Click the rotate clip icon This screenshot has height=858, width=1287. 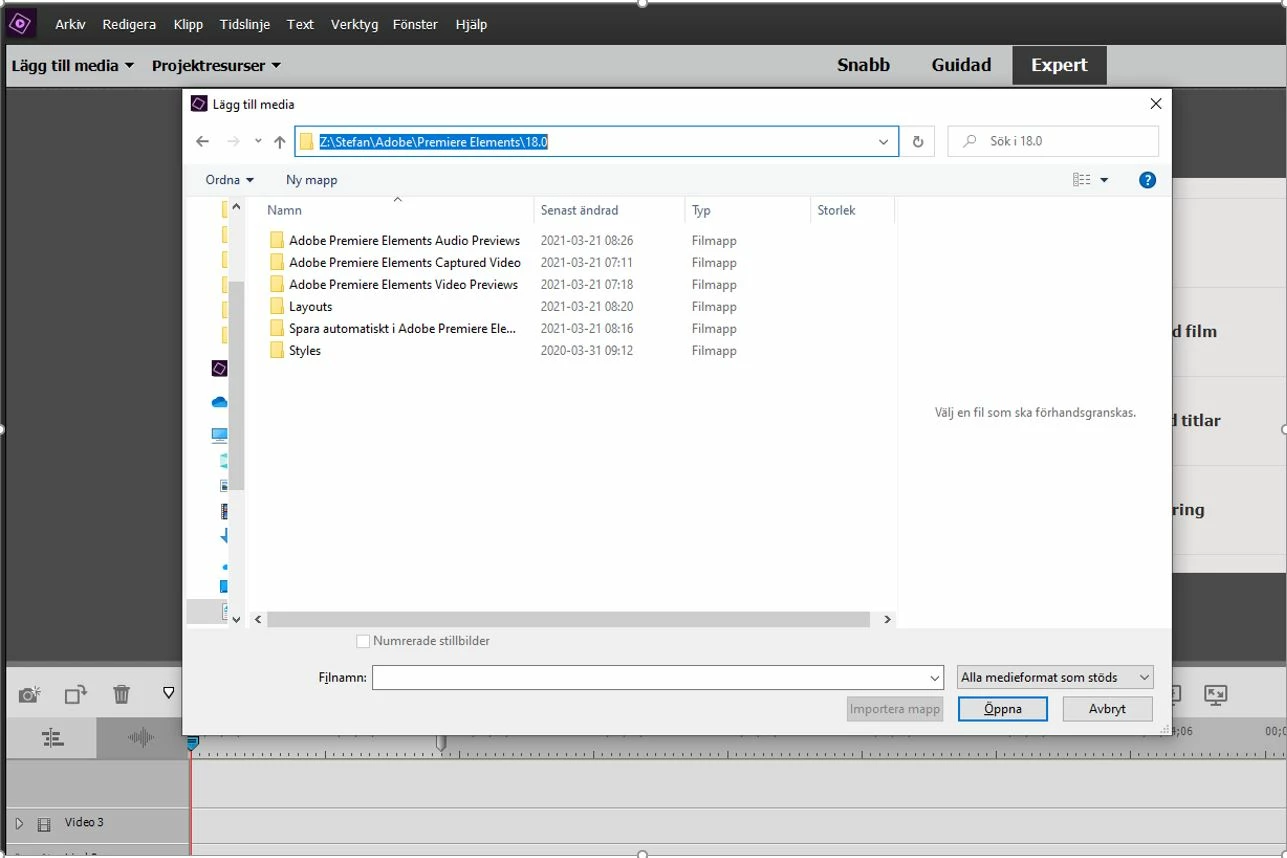point(76,694)
